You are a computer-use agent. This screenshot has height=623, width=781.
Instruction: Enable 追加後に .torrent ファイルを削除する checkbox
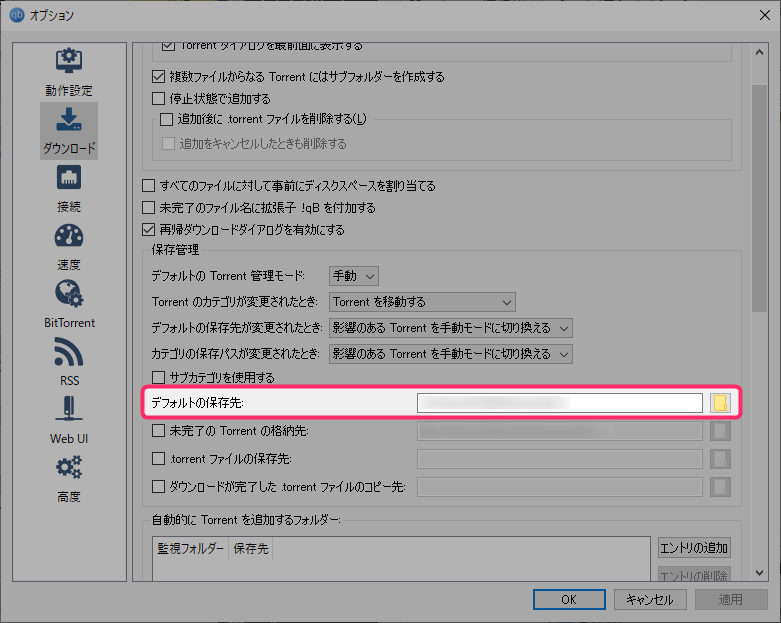point(166,119)
